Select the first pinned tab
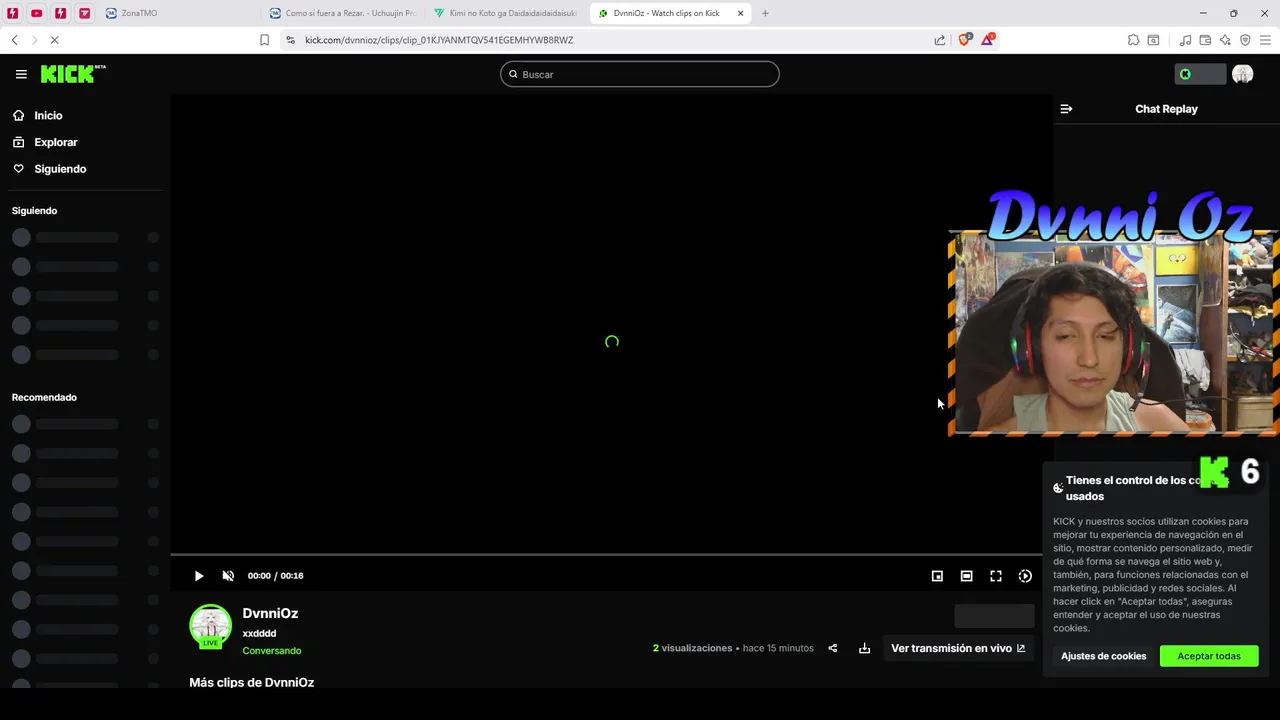The image size is (1280, 720). coord(12,13)
